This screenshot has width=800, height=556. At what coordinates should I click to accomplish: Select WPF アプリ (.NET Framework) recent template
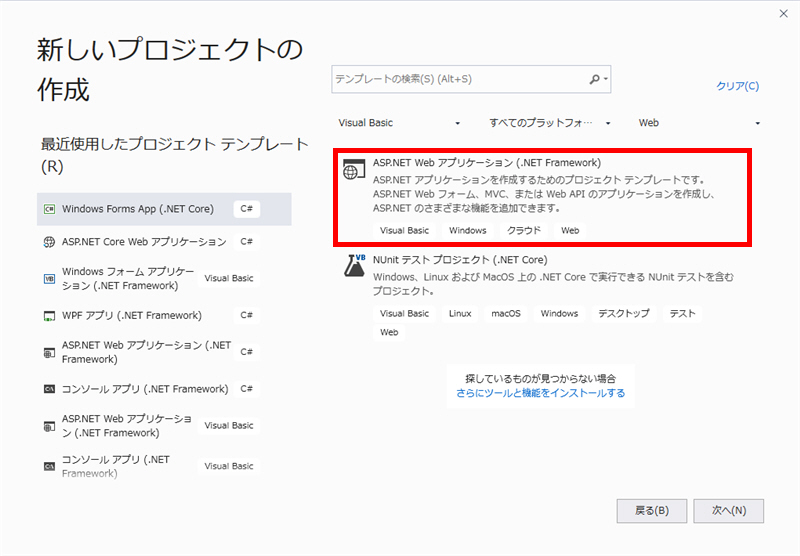164,316
